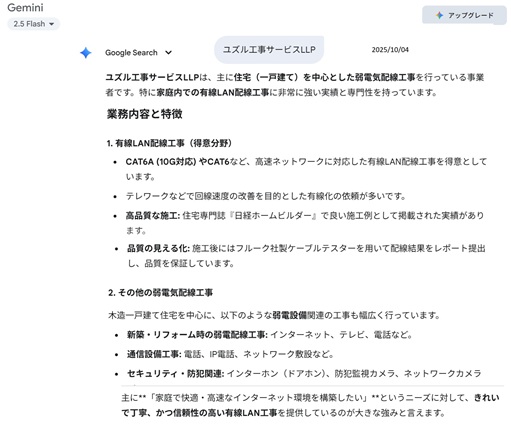Image resolution: width=511 pixels, height=430 pixels.
Task: Click the 新築・リフォーム時の弱電配線工事 bullet
Action: pyautogui.click(x=269, y=335)
